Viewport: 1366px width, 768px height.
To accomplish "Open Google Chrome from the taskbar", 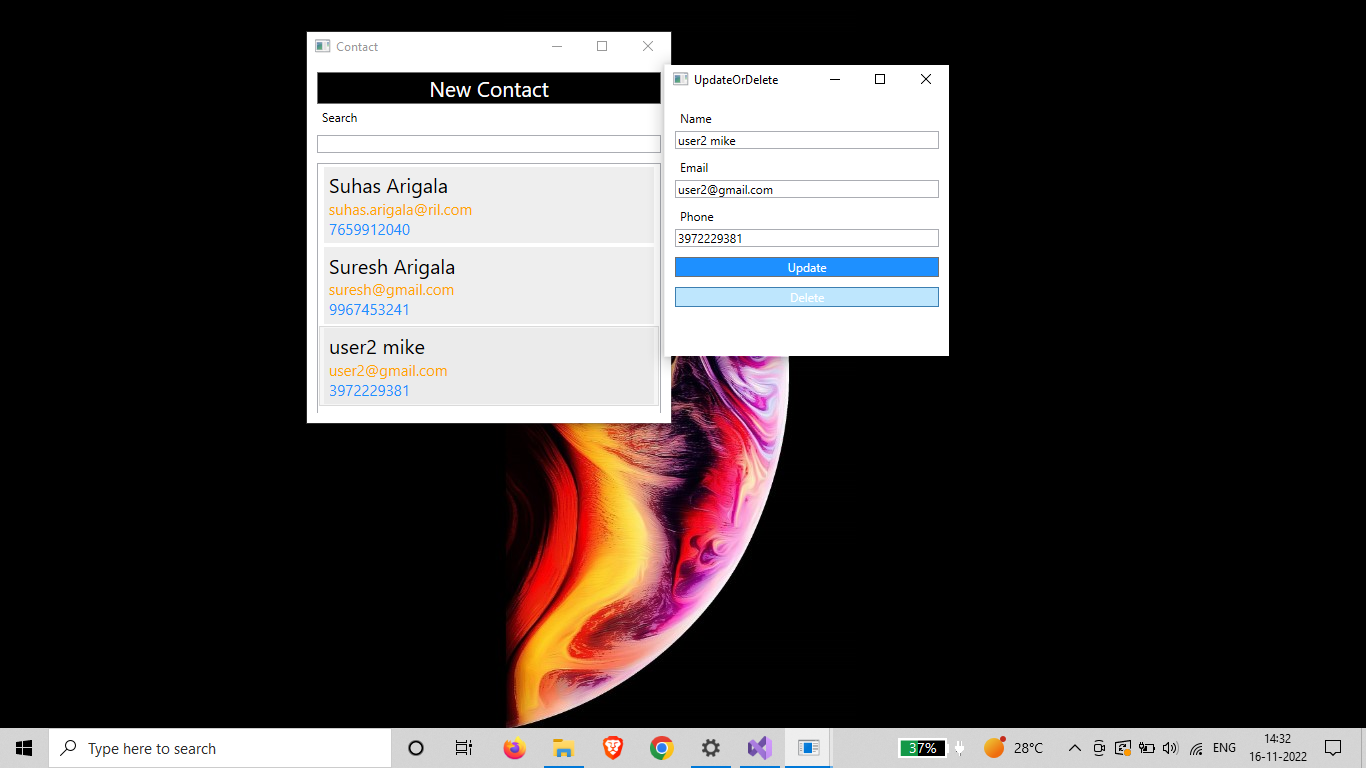I will point(661,747).
